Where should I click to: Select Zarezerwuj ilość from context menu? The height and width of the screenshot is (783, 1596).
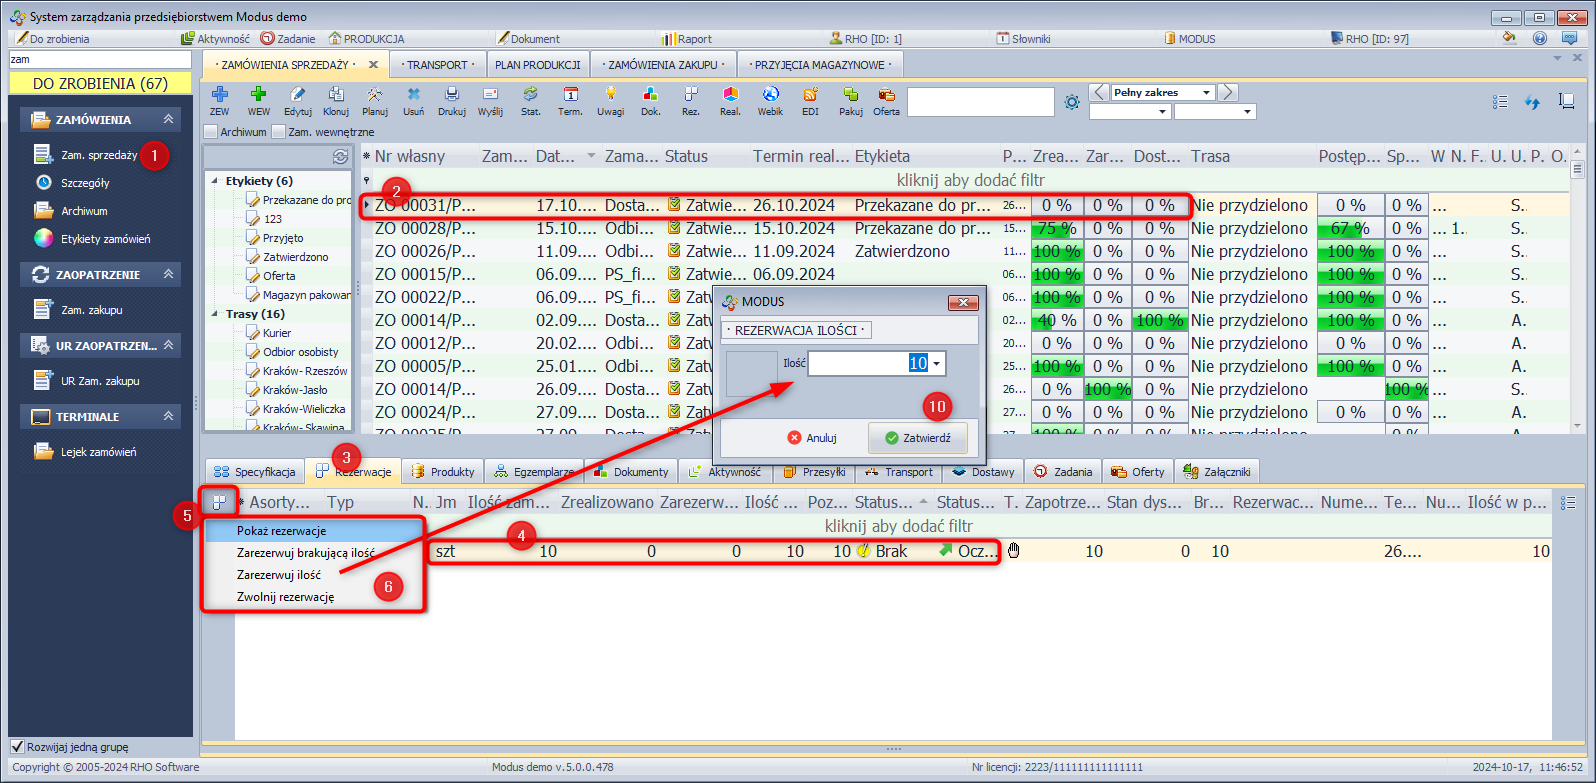[x=279, y=575]
